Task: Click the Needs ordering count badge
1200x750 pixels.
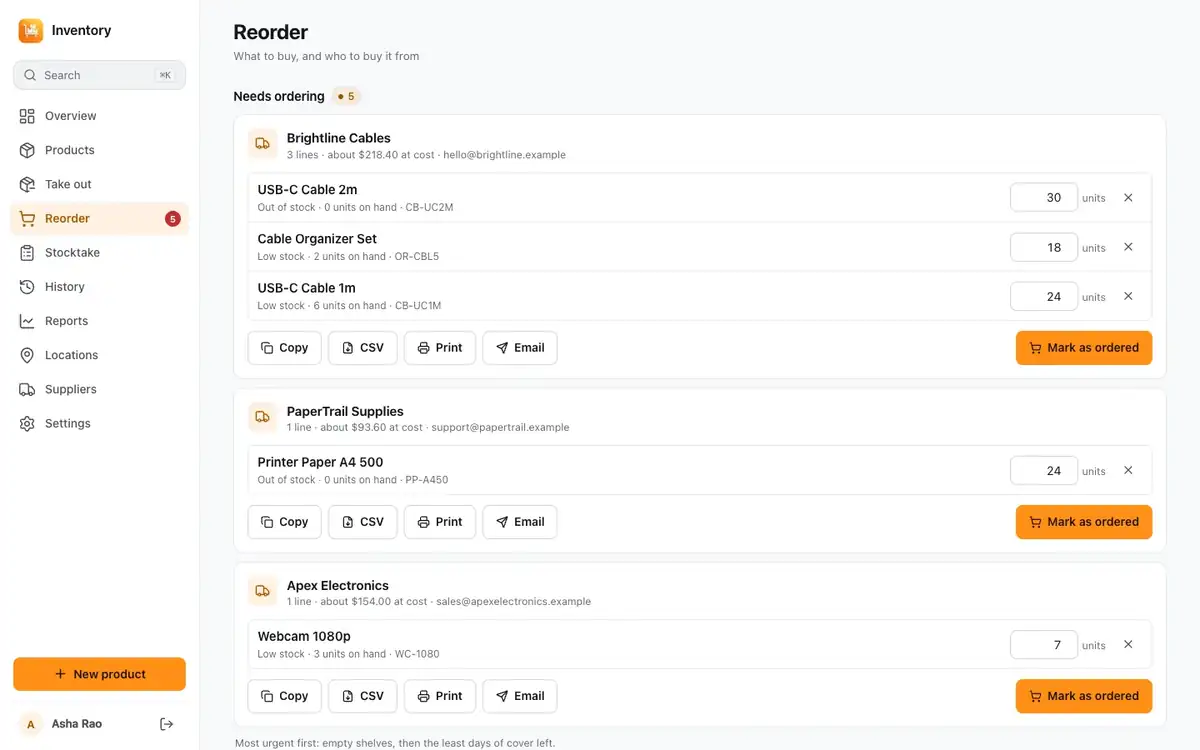Action: pyautogui.click(x=346, y=97)
